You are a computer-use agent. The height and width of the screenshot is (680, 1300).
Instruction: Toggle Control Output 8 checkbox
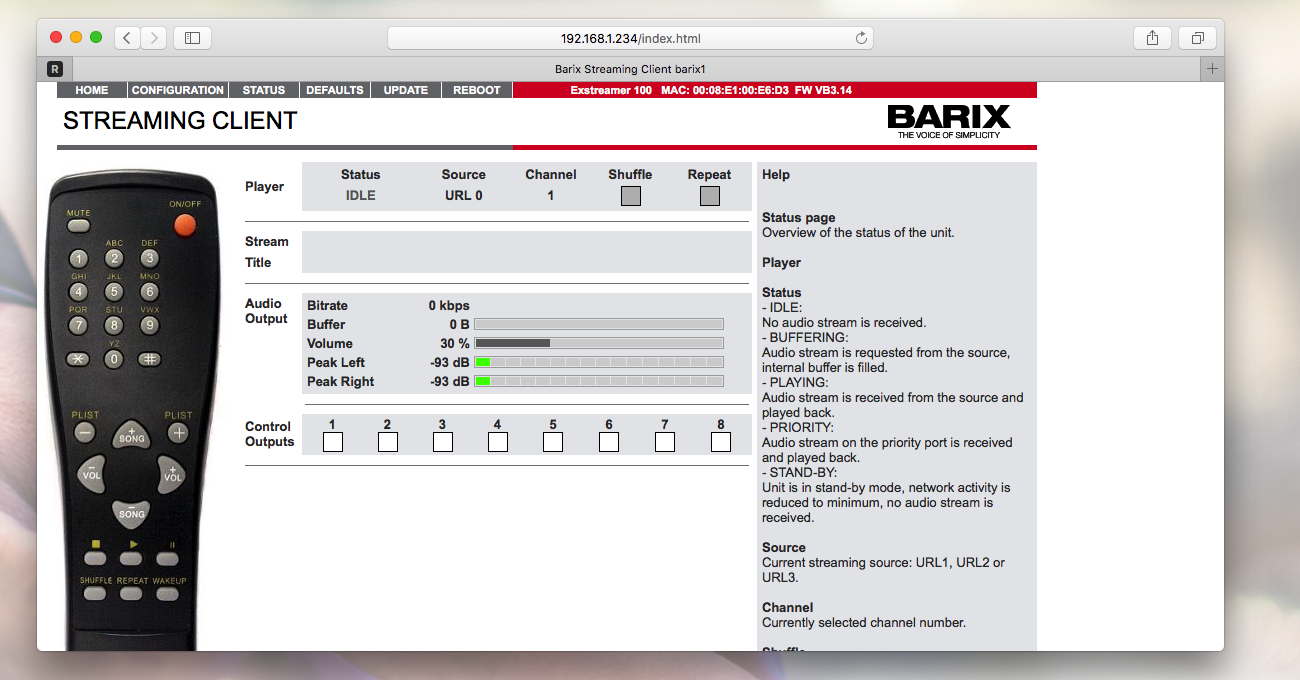click(x=721, y=442)
